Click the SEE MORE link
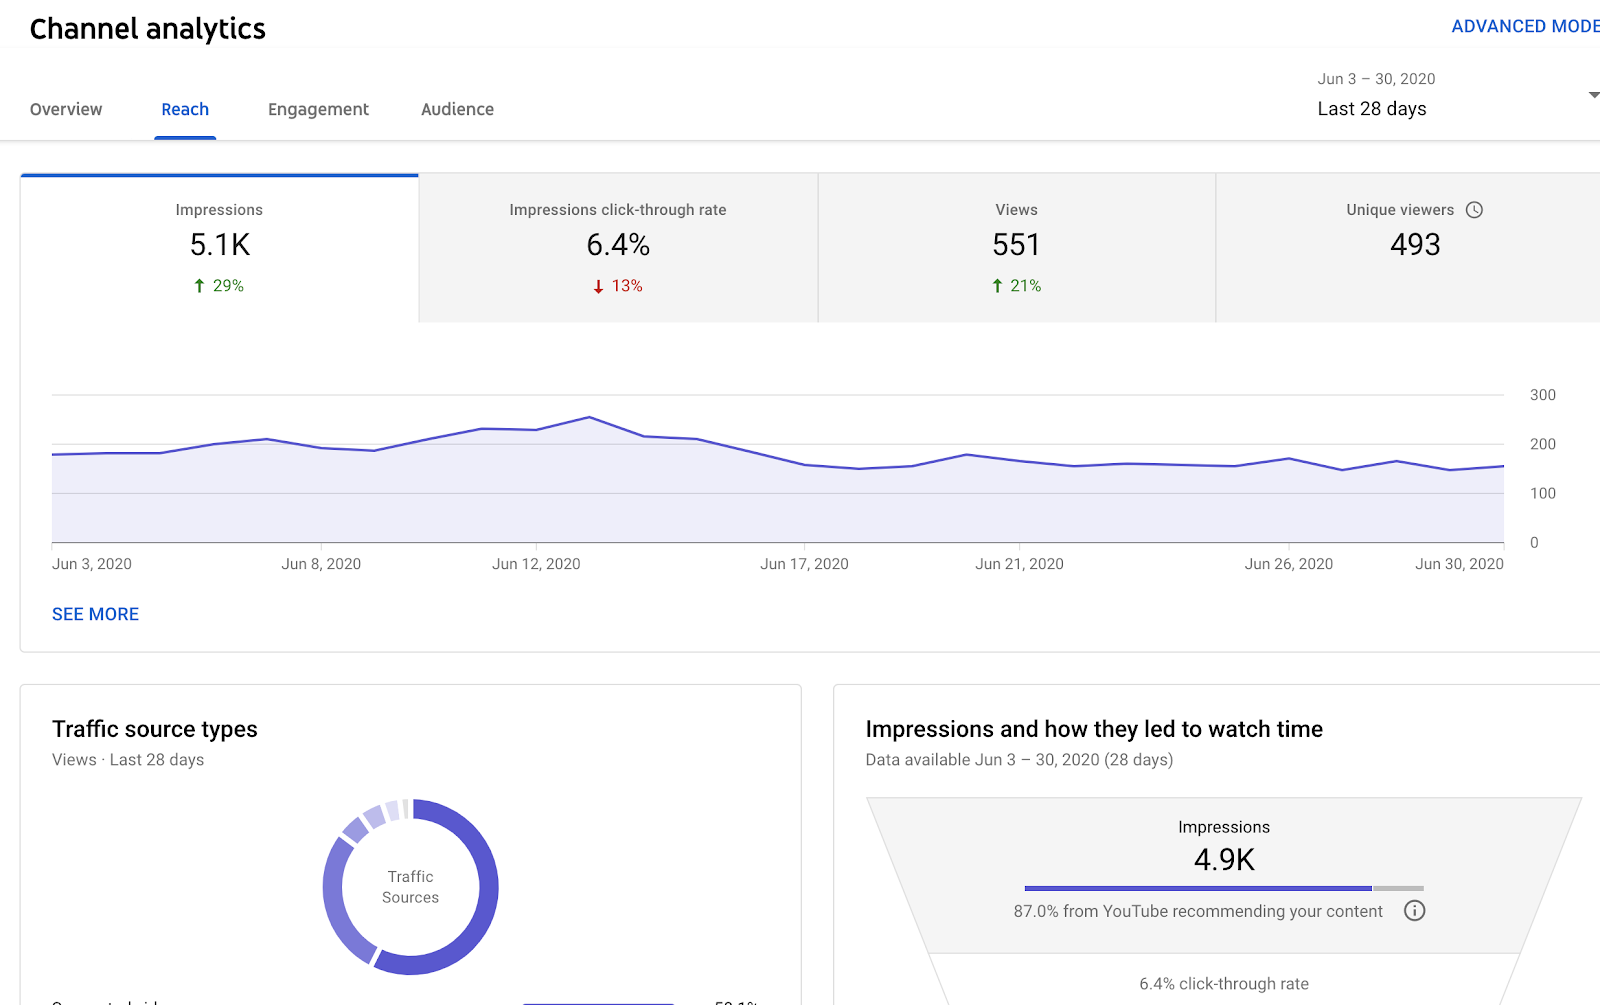1600x1005 pixels. click(95, 614)
